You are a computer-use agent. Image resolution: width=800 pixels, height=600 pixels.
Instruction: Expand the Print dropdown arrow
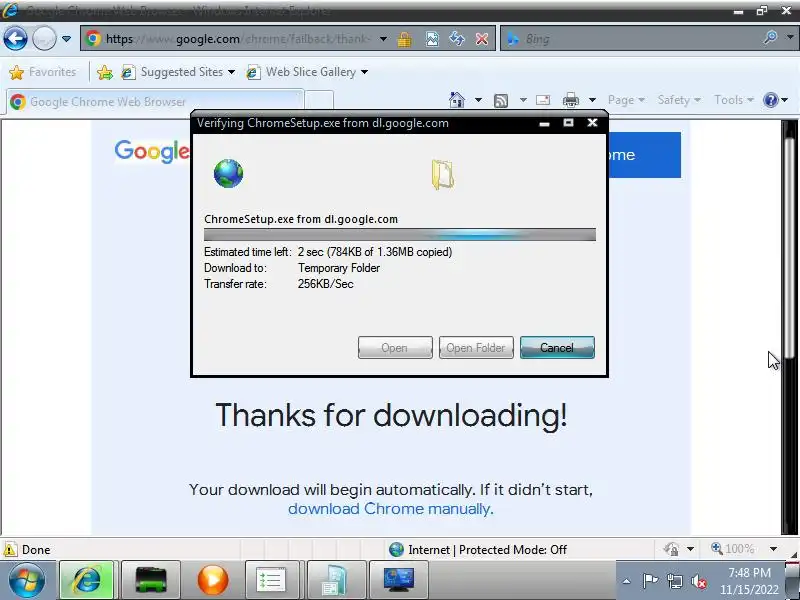pos(592,100)
